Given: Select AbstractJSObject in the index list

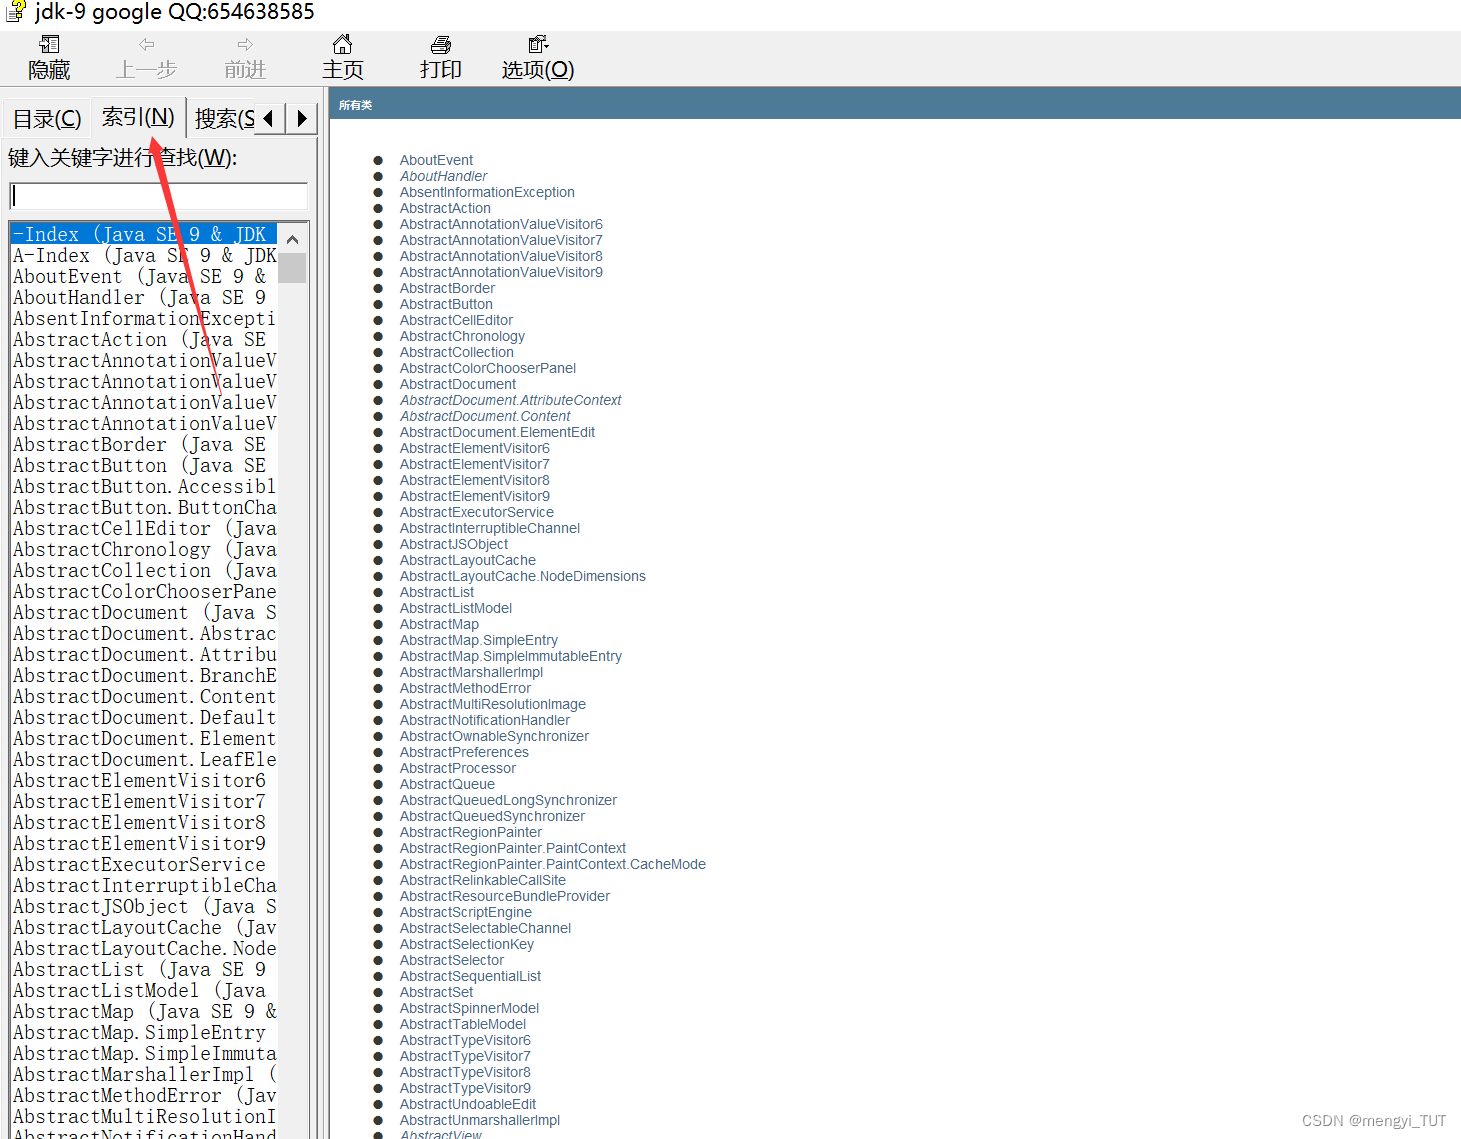Looking at the screenshot, I should pyautogui.click(x=144, y=906).
